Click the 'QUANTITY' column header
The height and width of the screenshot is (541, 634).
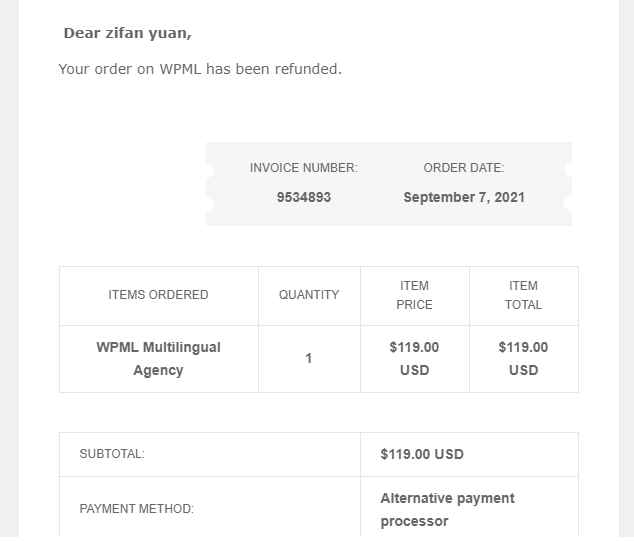point(309,295)
